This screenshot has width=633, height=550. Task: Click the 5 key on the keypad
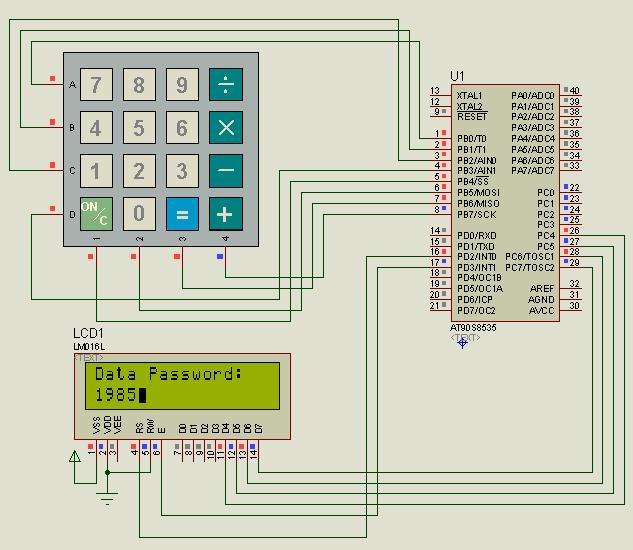(139, 128)
